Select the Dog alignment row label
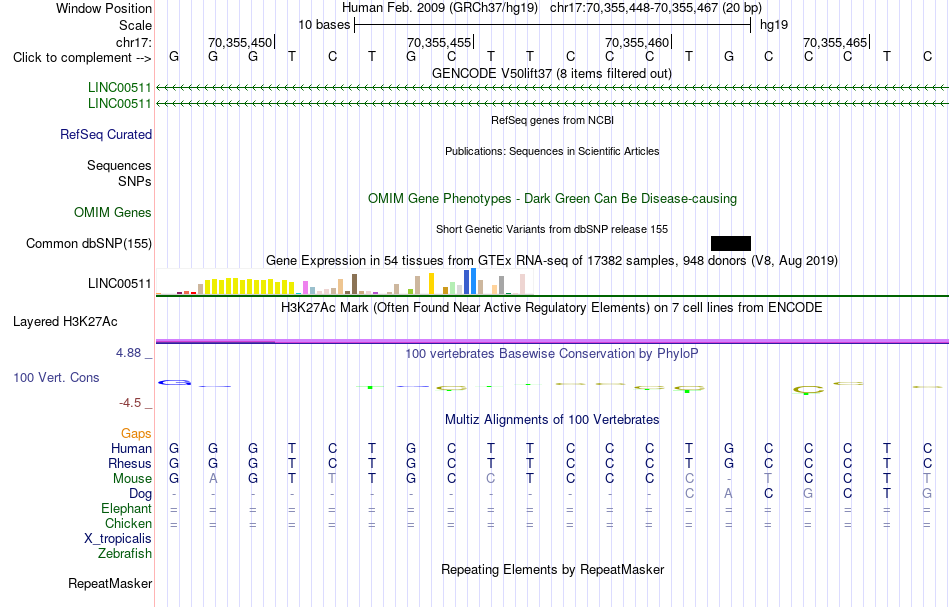The image size is (950, 607). click(x=140, y=494)
